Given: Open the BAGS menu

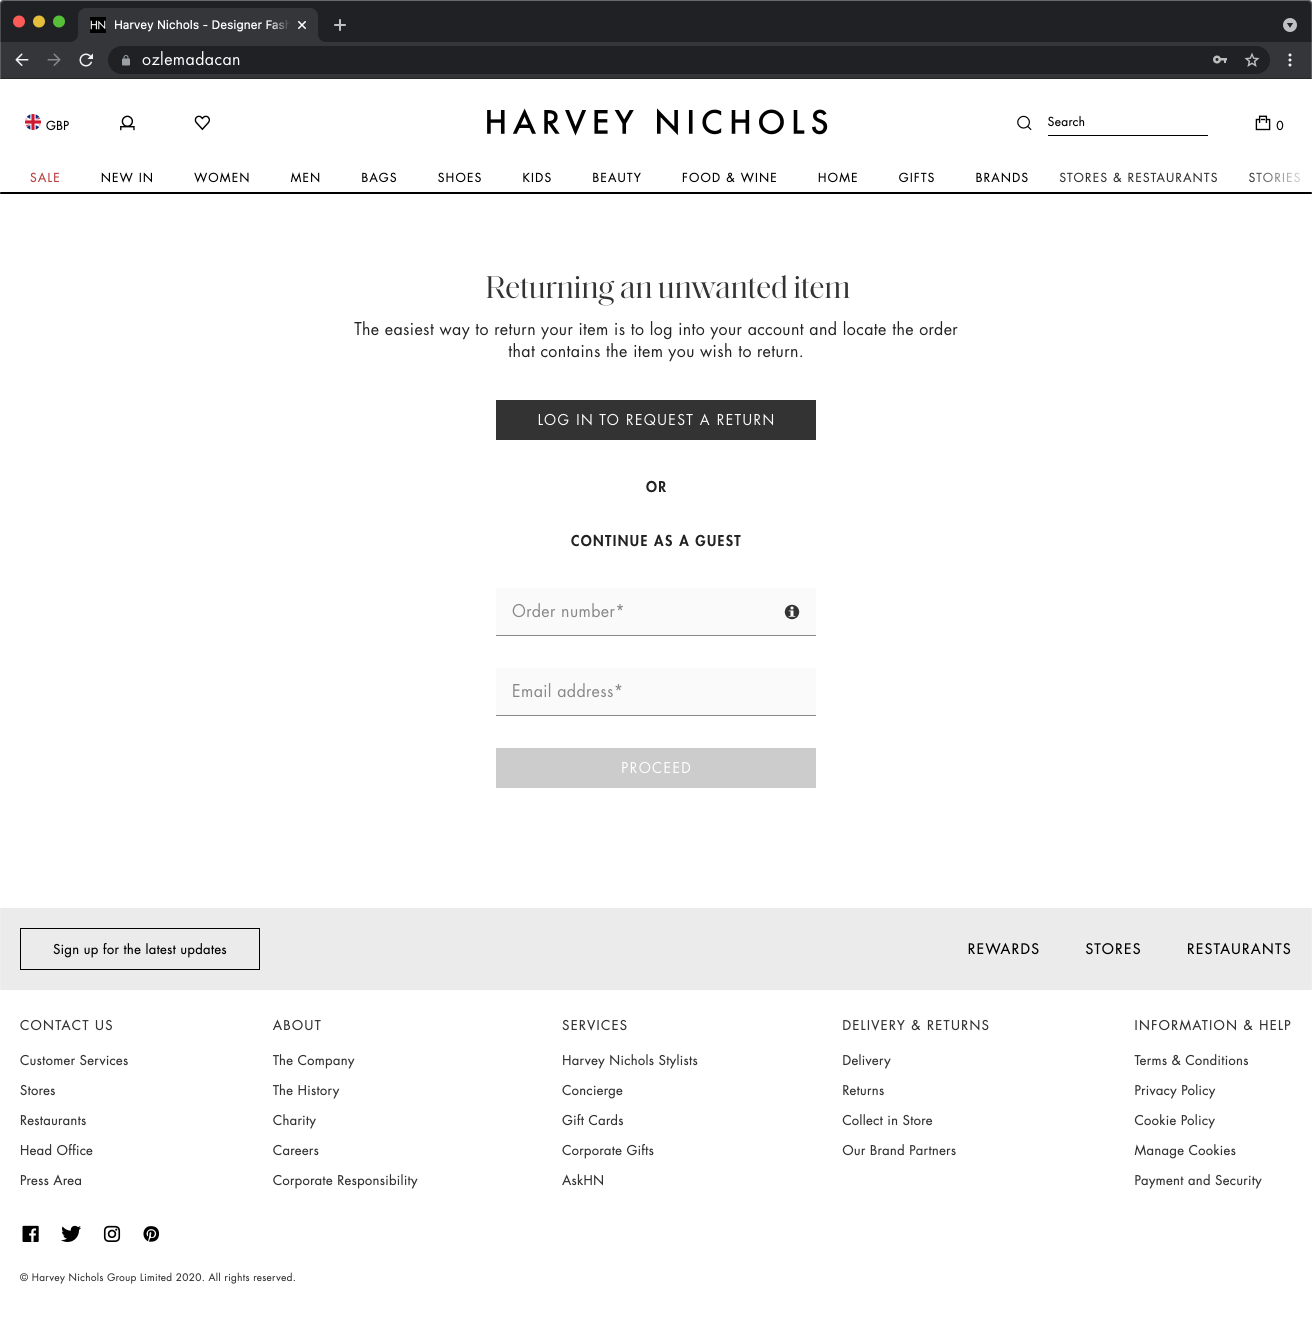Looking at the screenshot, I should pos(379,178).
